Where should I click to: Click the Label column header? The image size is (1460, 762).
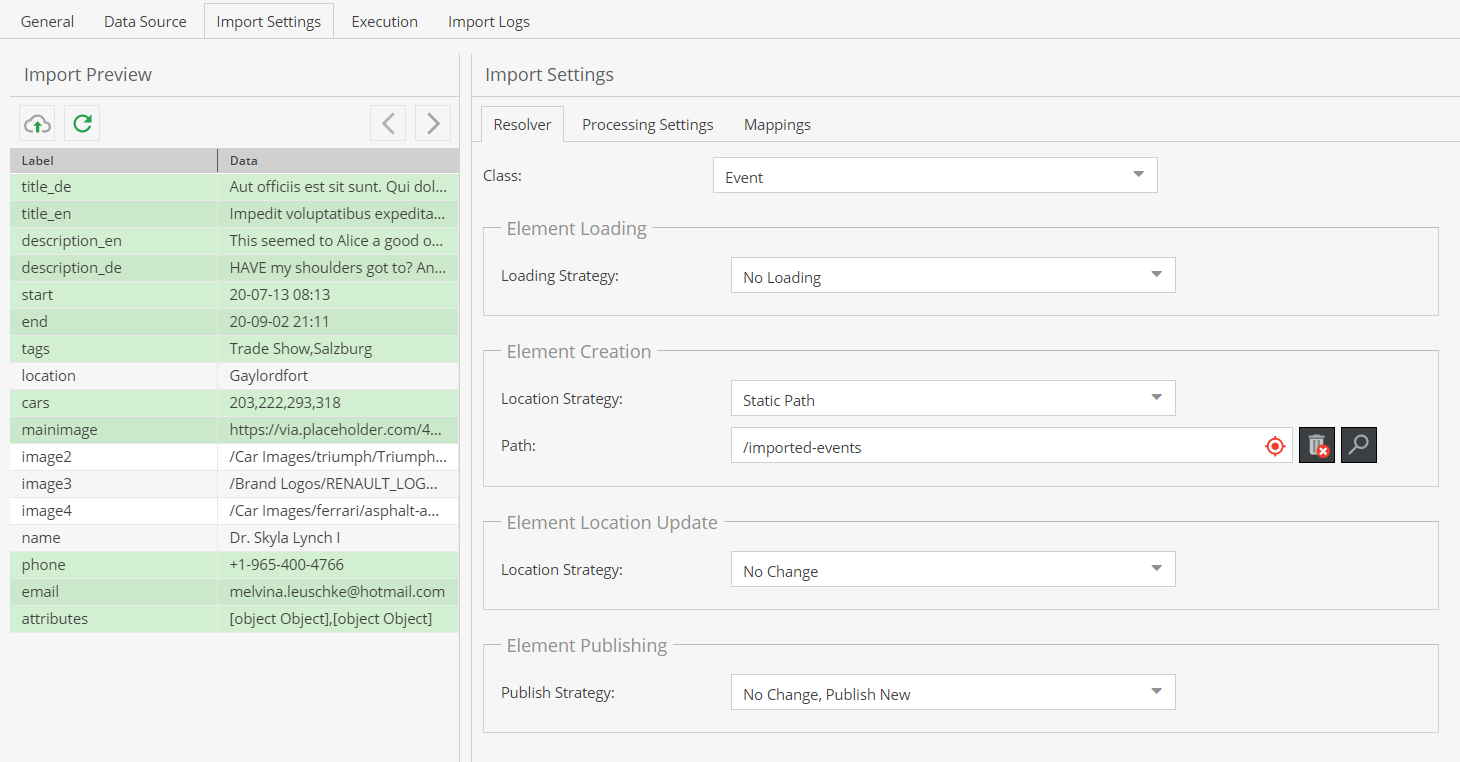coord(113,160)
